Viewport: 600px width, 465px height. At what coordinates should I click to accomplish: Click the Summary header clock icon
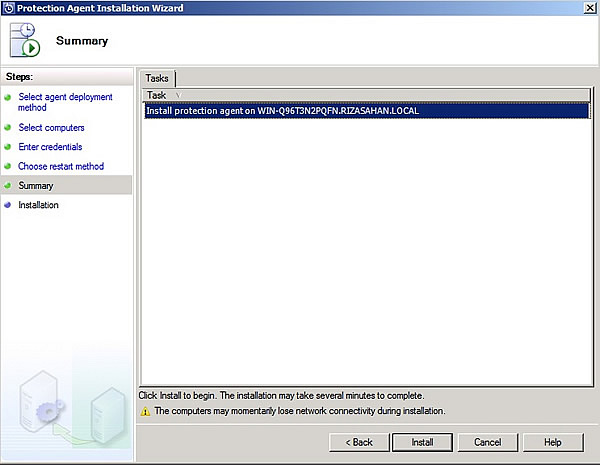(26, 41)
